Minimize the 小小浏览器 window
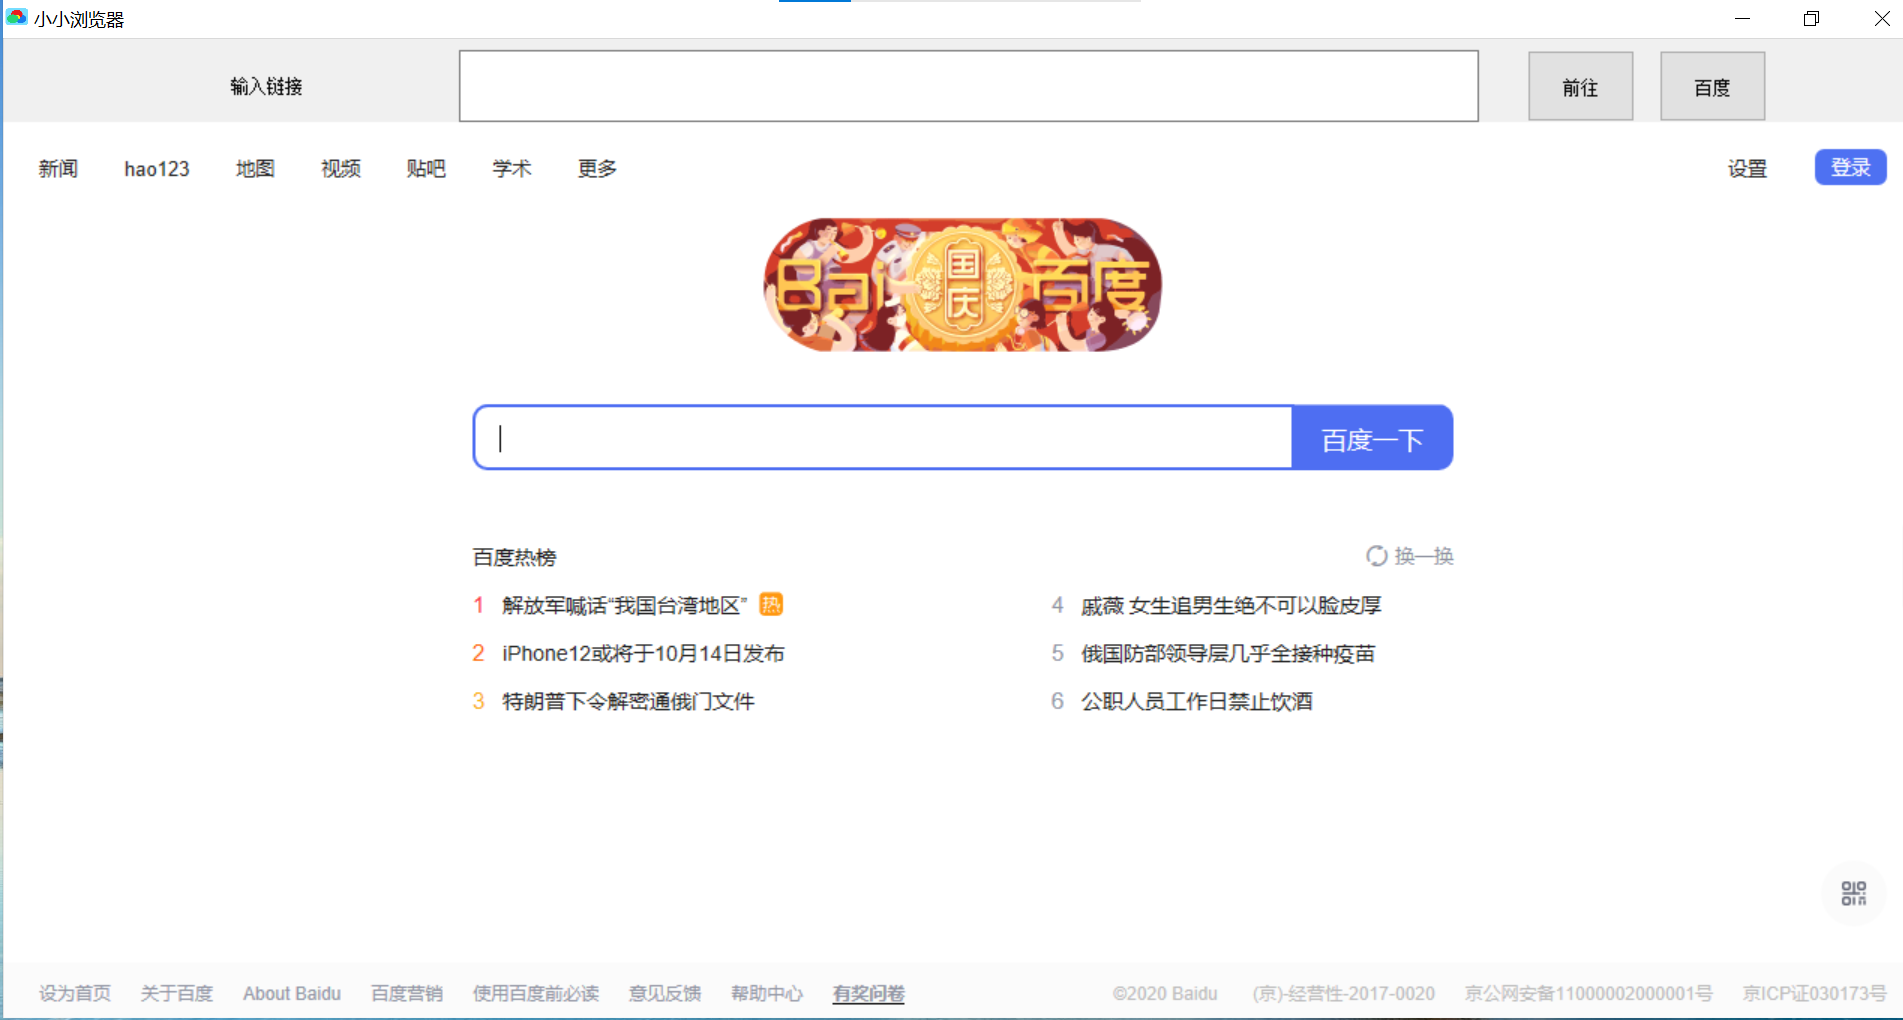The width and height of the screenshot is (1903, 1020). [1742, 19]
